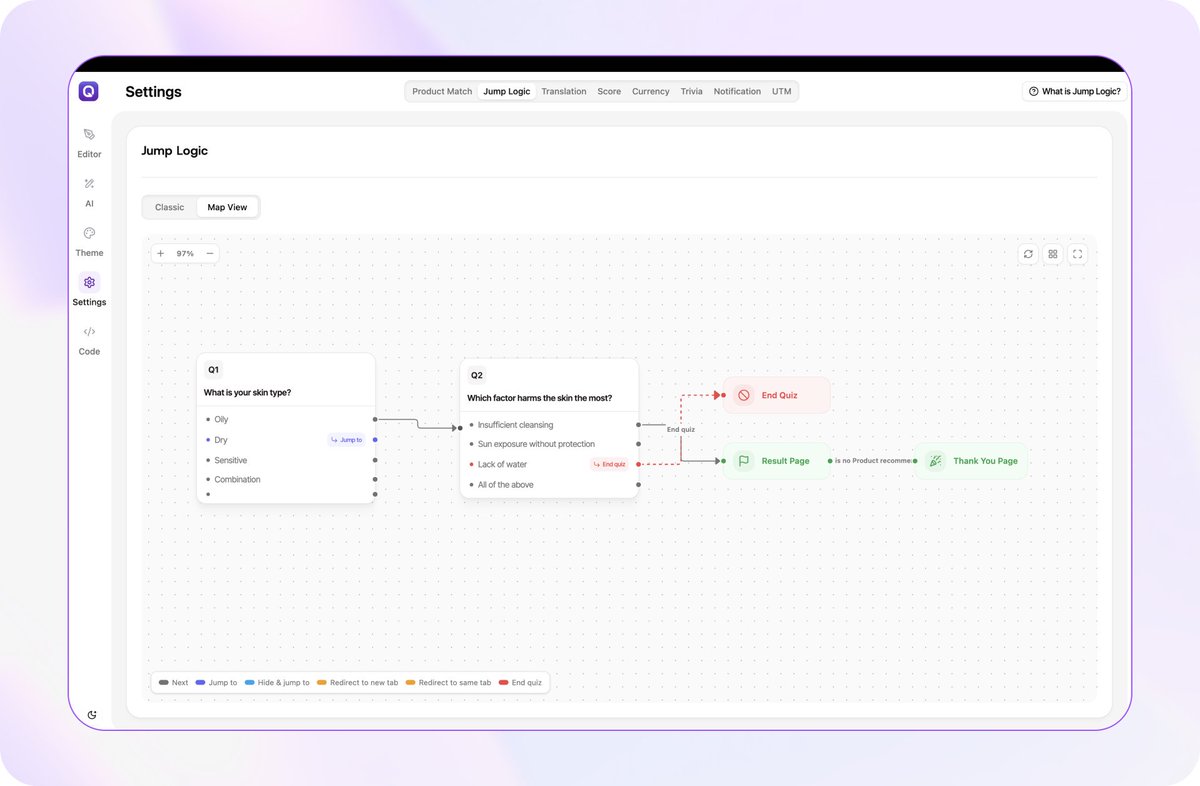This screenshot has width=1200, height=786.
Task: Open the Score tab
Action: pos(609,91)
